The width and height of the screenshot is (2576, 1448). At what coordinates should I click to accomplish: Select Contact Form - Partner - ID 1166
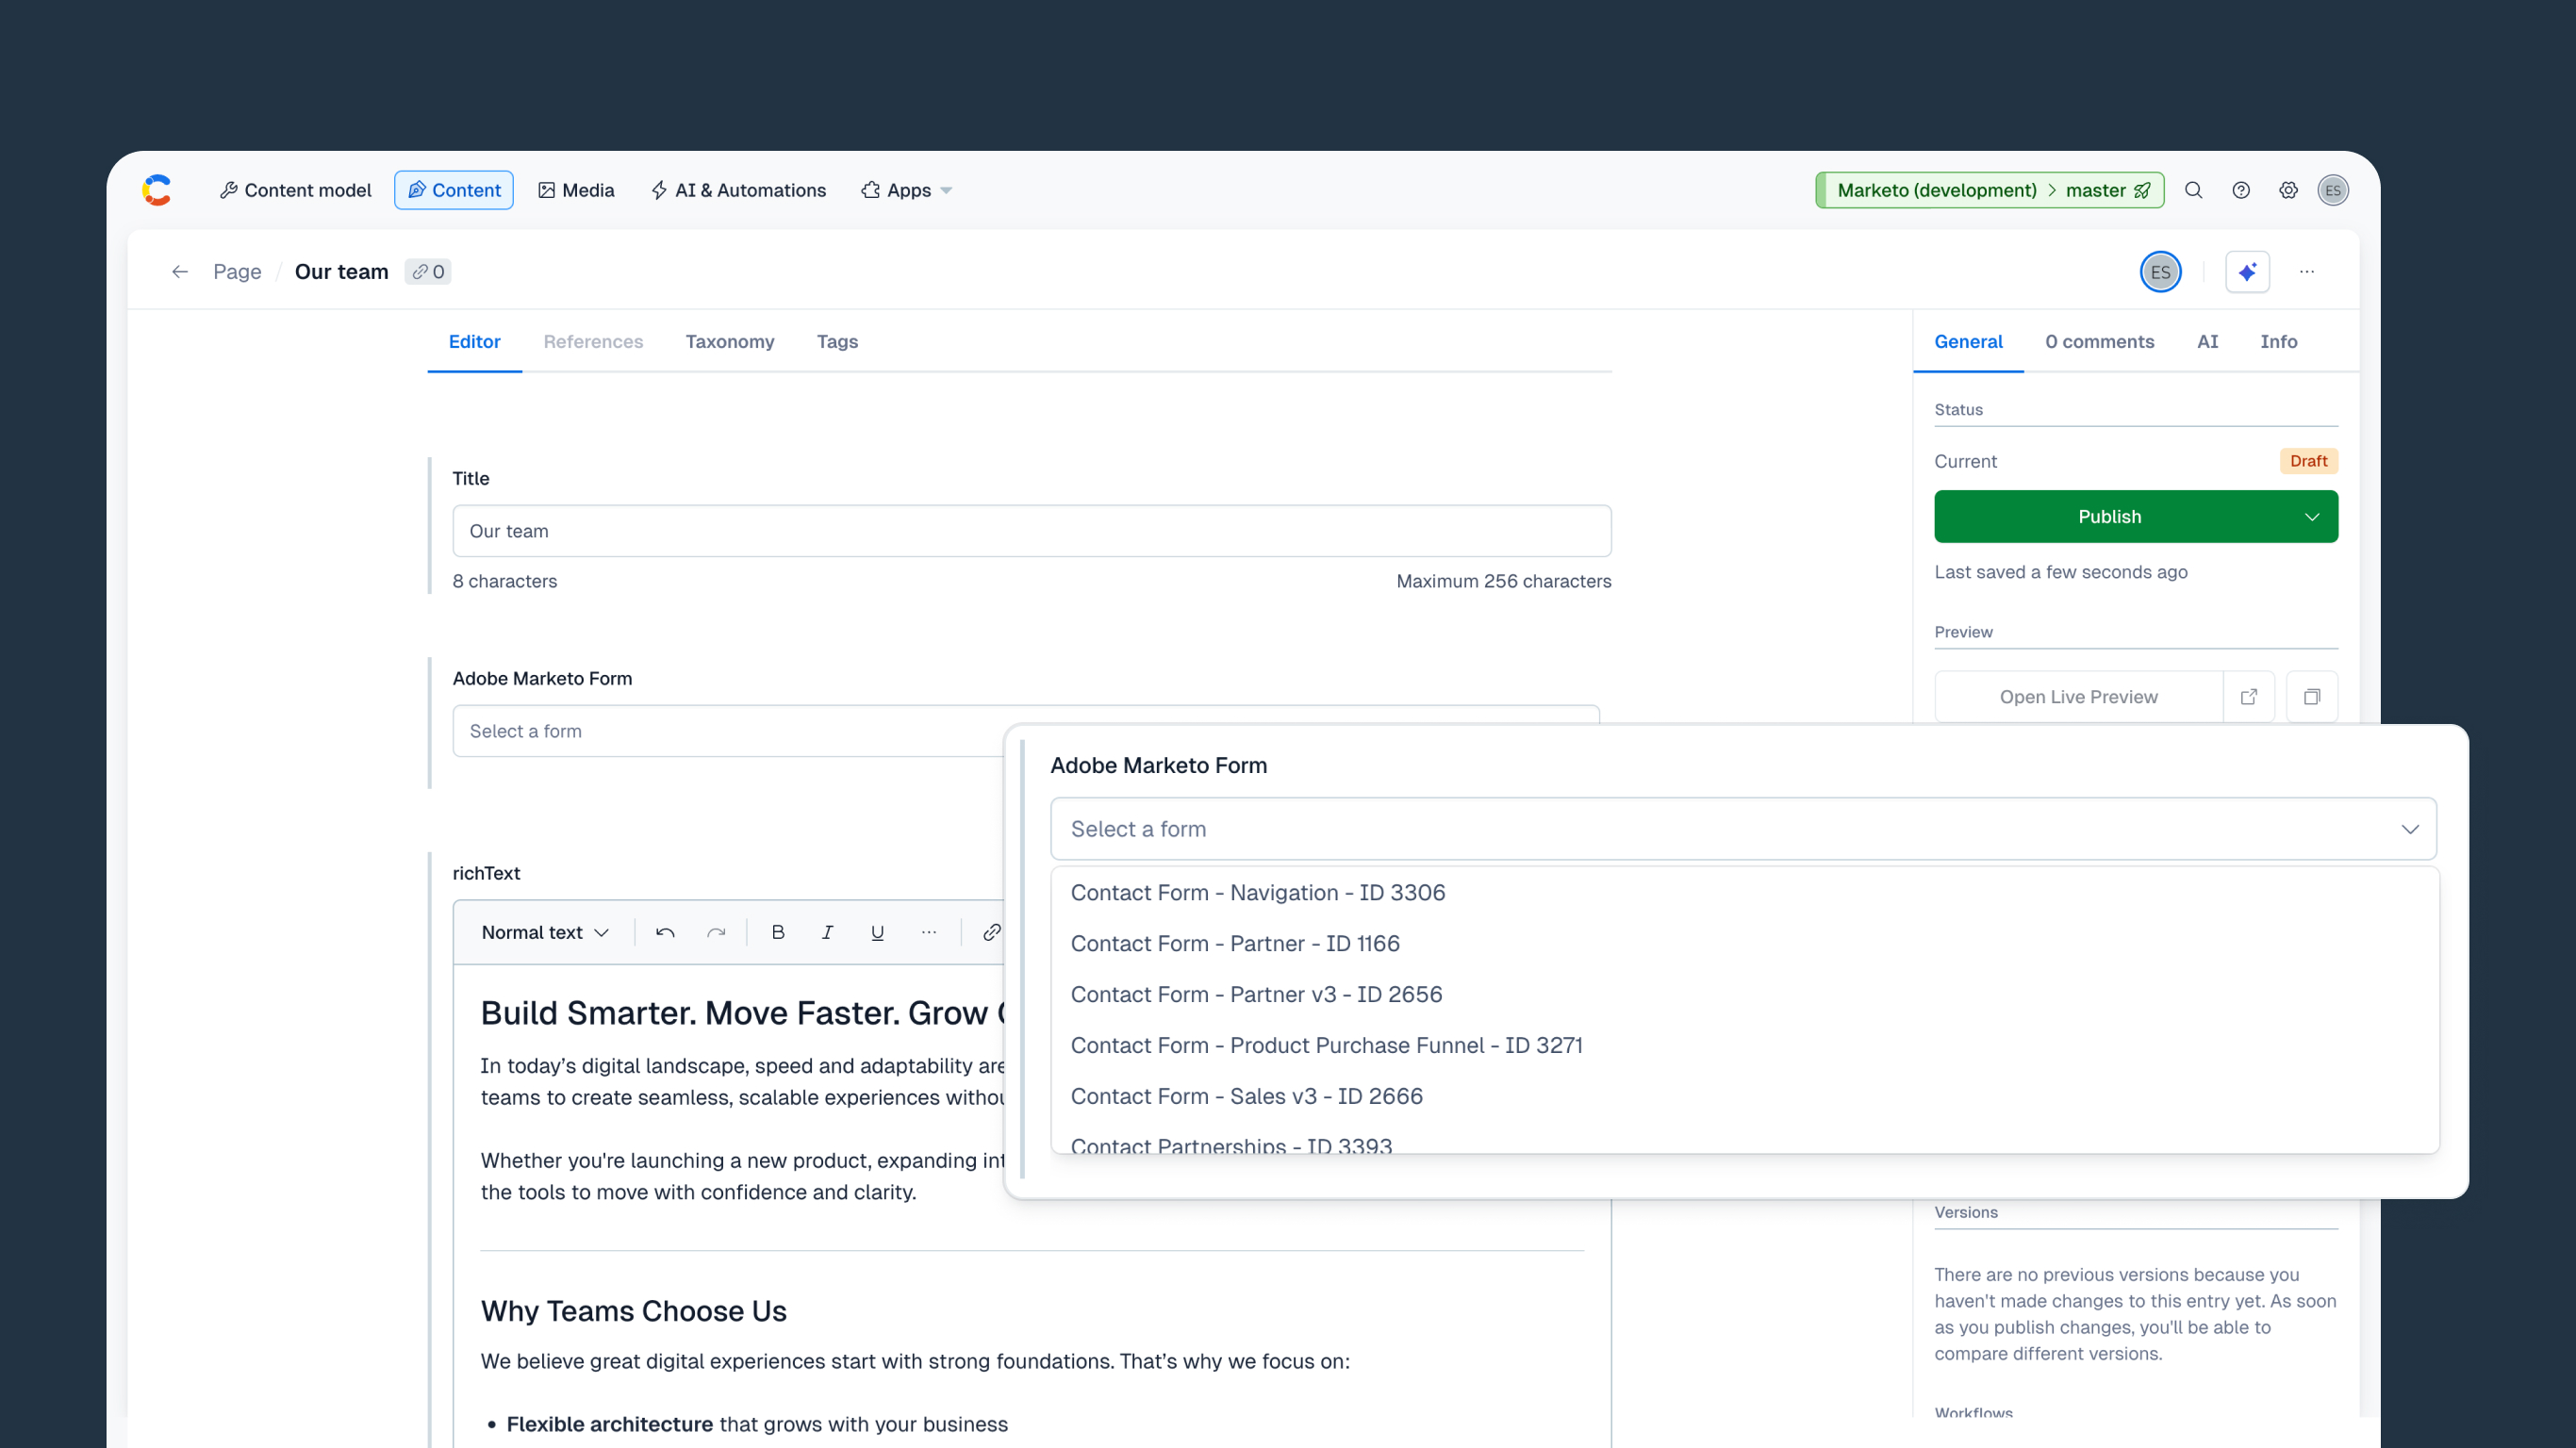[x=1235, y=943]
